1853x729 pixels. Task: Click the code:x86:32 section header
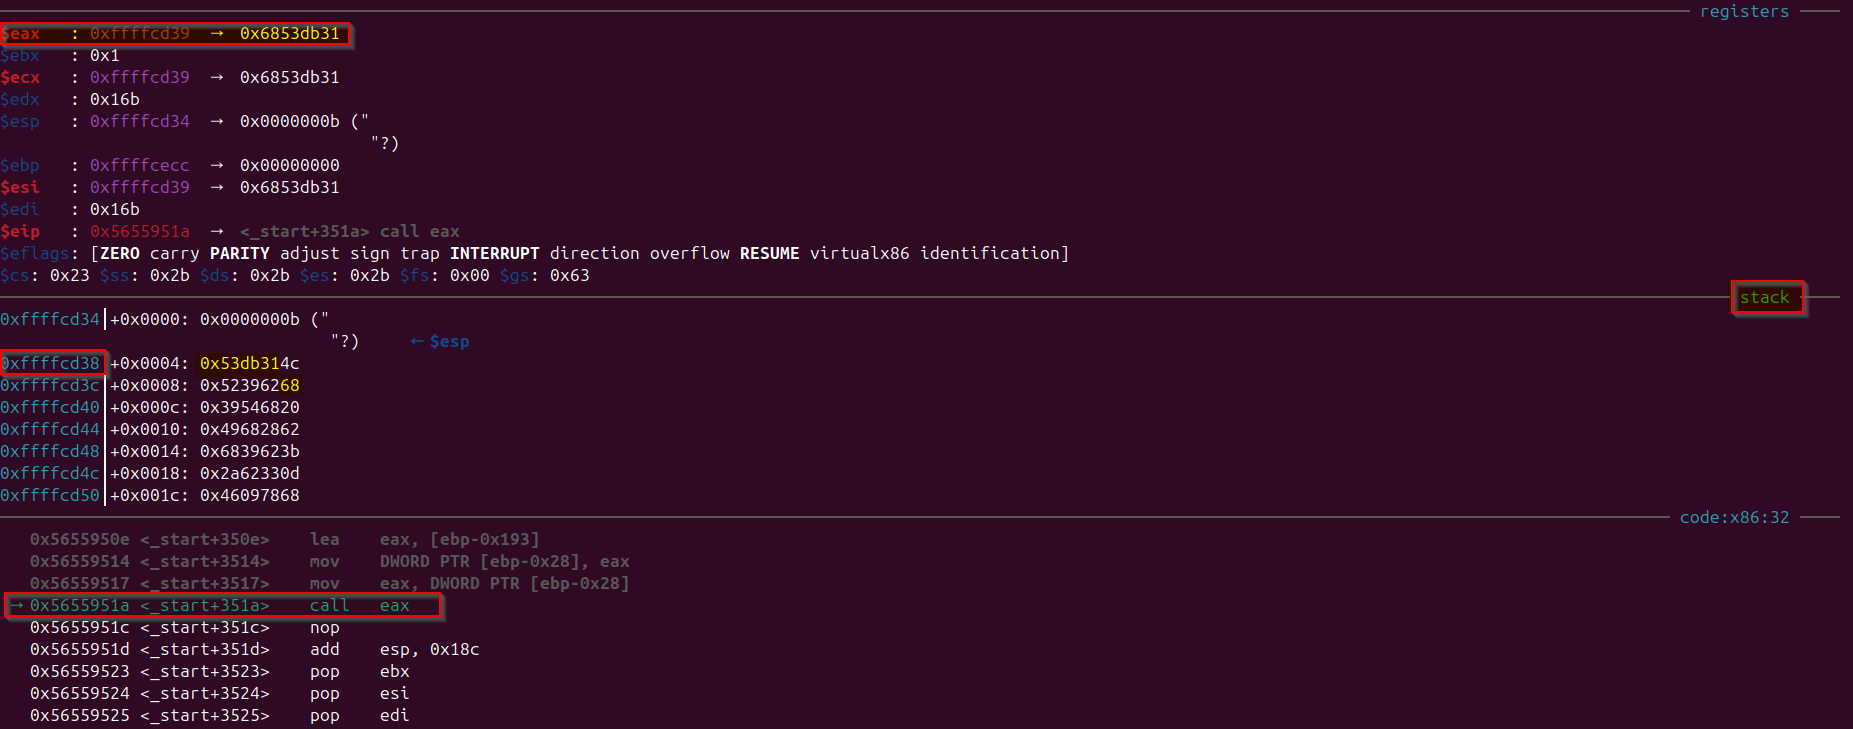[x=1734, y=517]
